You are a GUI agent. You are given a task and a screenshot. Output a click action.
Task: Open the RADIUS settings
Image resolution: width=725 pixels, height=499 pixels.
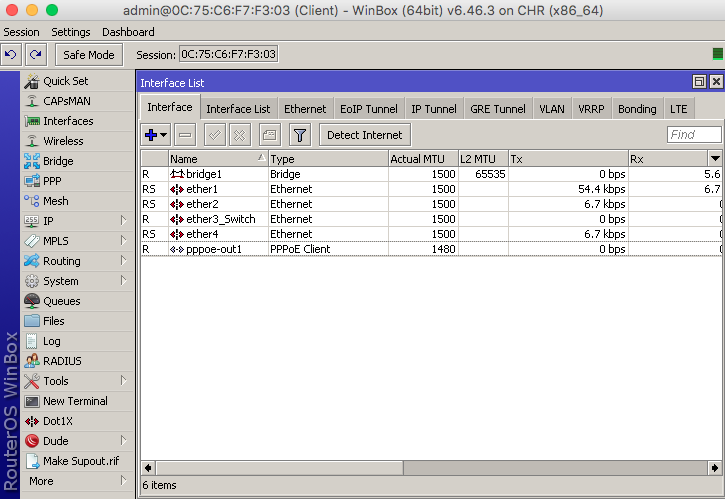78,361
